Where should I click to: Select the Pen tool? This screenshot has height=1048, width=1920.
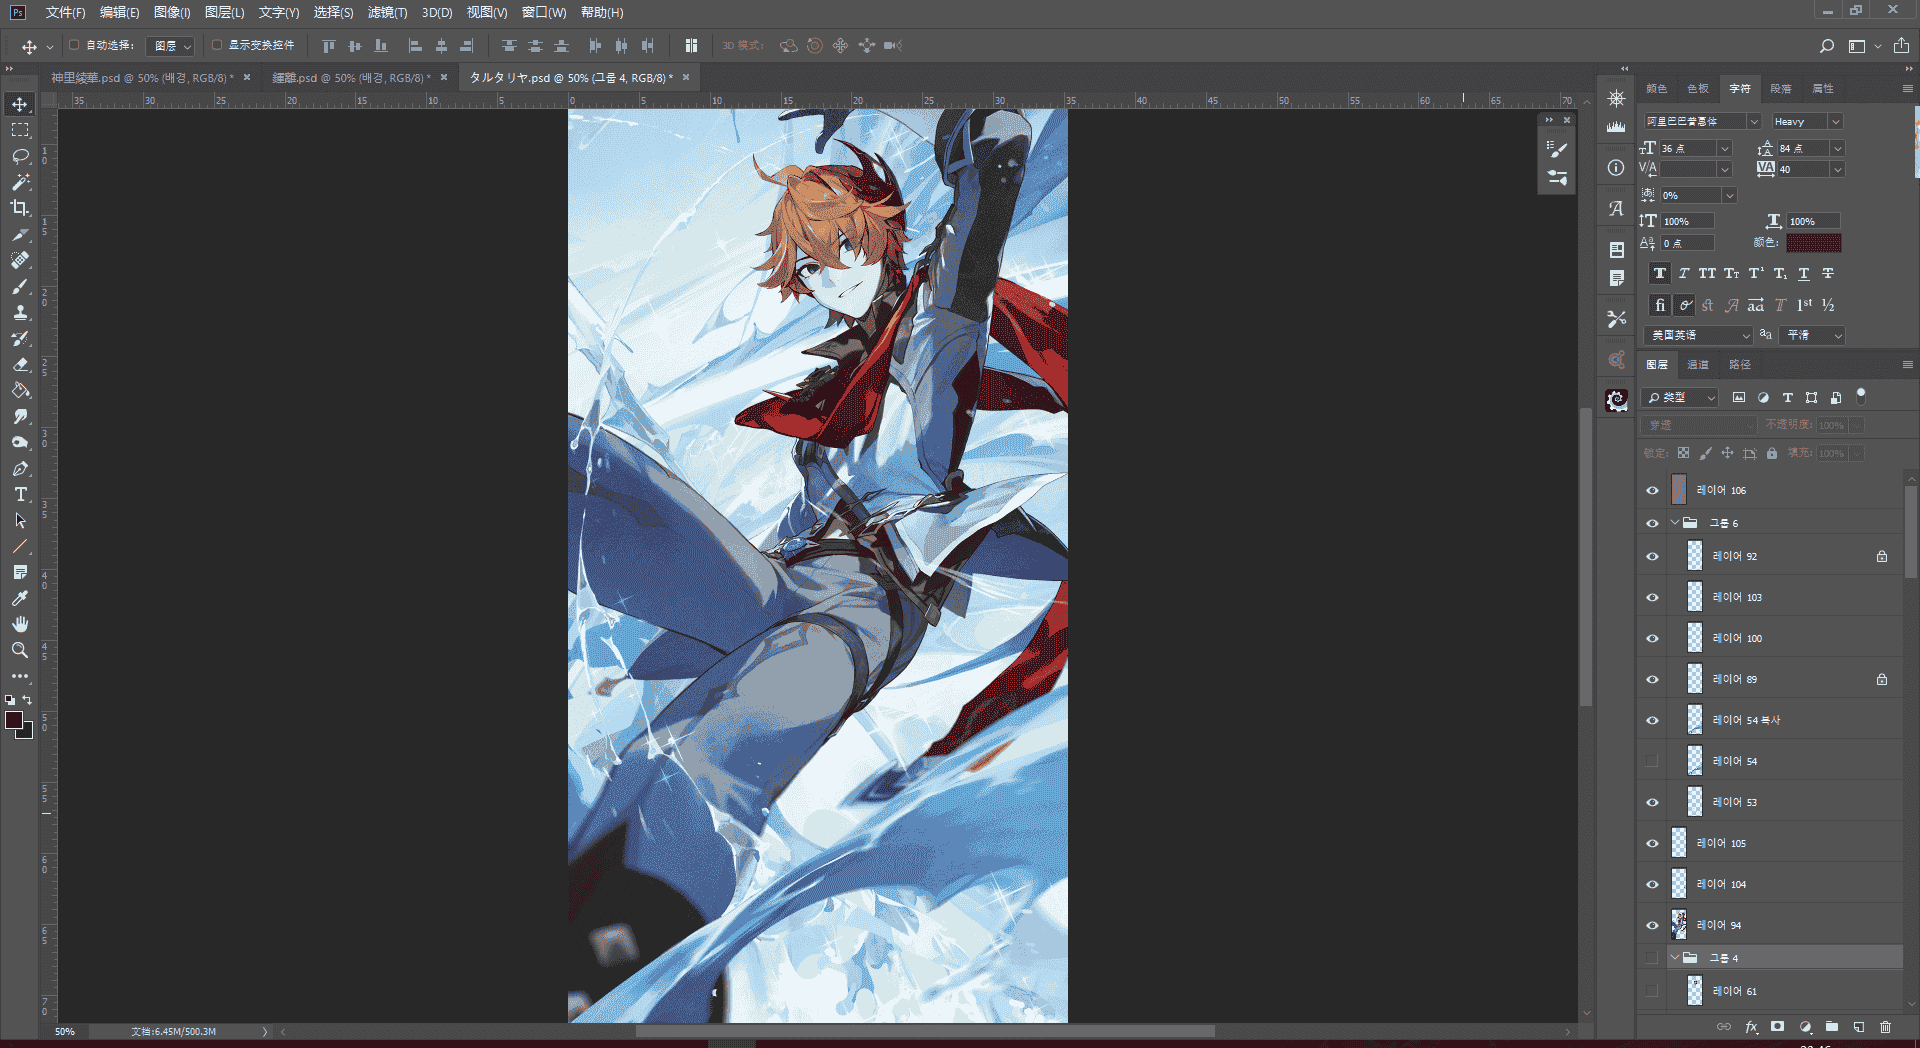pos(20,469)
